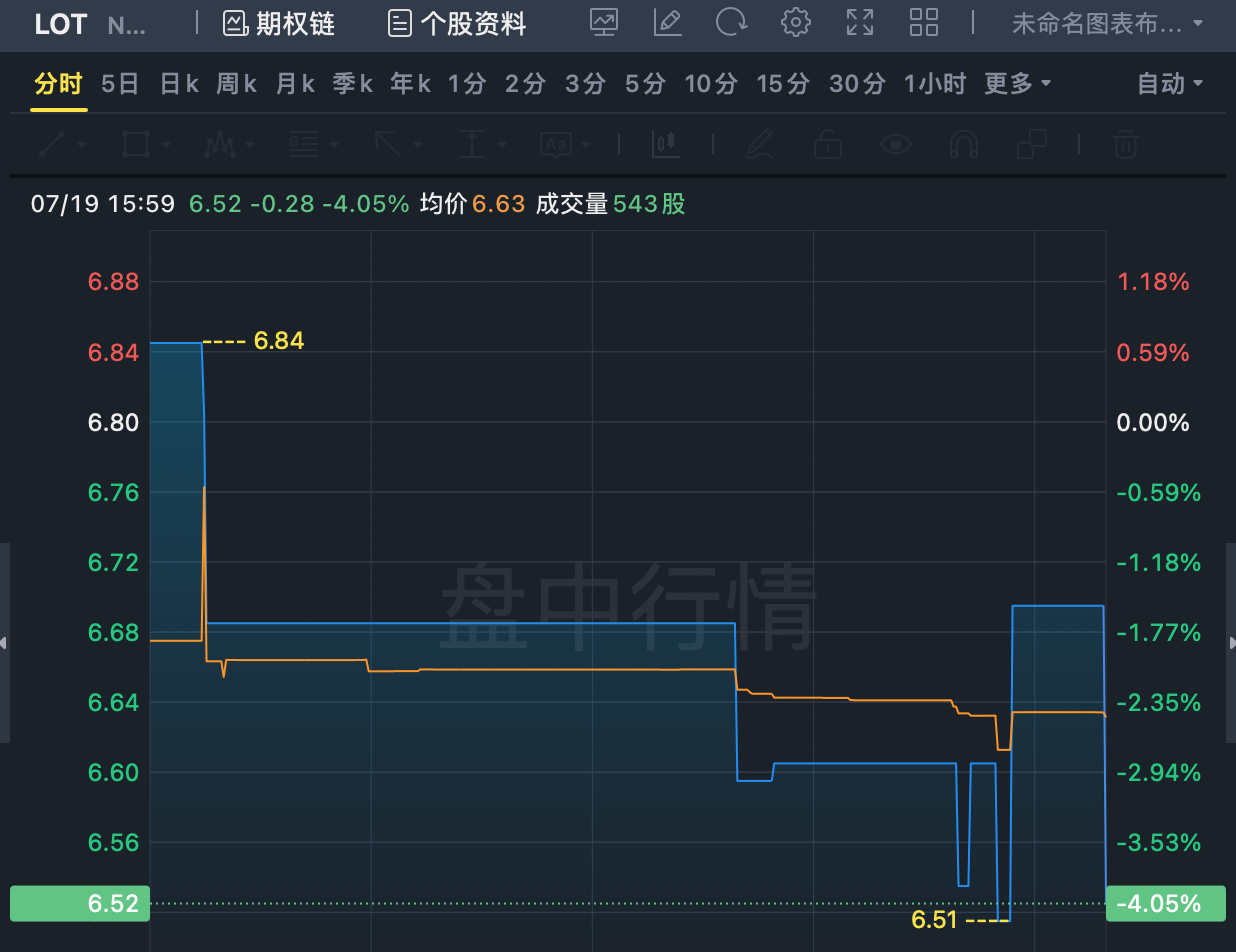This screenshot has width=1236, height=952.
Task: Select the angle arrow drawing tool
Action: [387, 145]
